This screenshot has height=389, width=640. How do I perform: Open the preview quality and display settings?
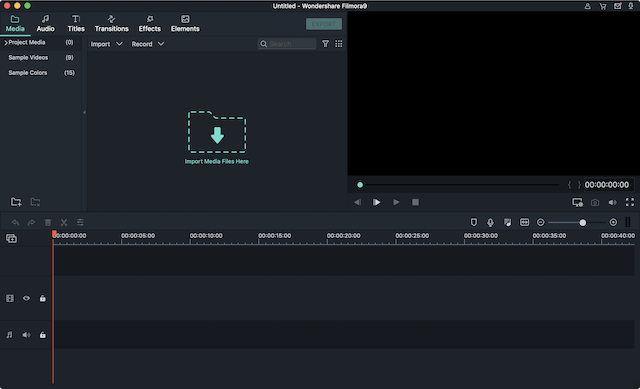[x=577, y=202]
